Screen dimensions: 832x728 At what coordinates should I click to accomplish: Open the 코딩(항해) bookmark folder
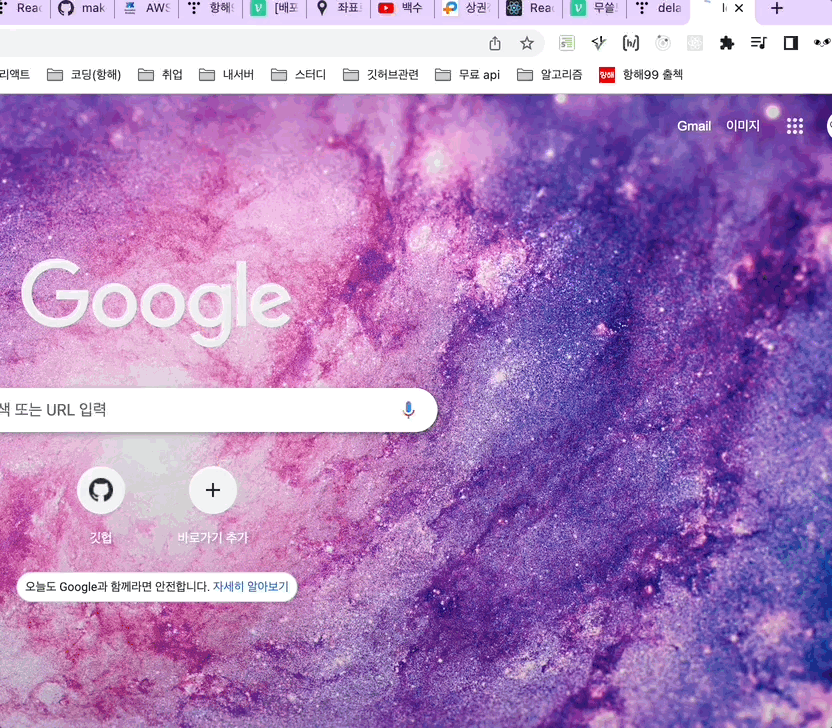(x=84, y=75)
